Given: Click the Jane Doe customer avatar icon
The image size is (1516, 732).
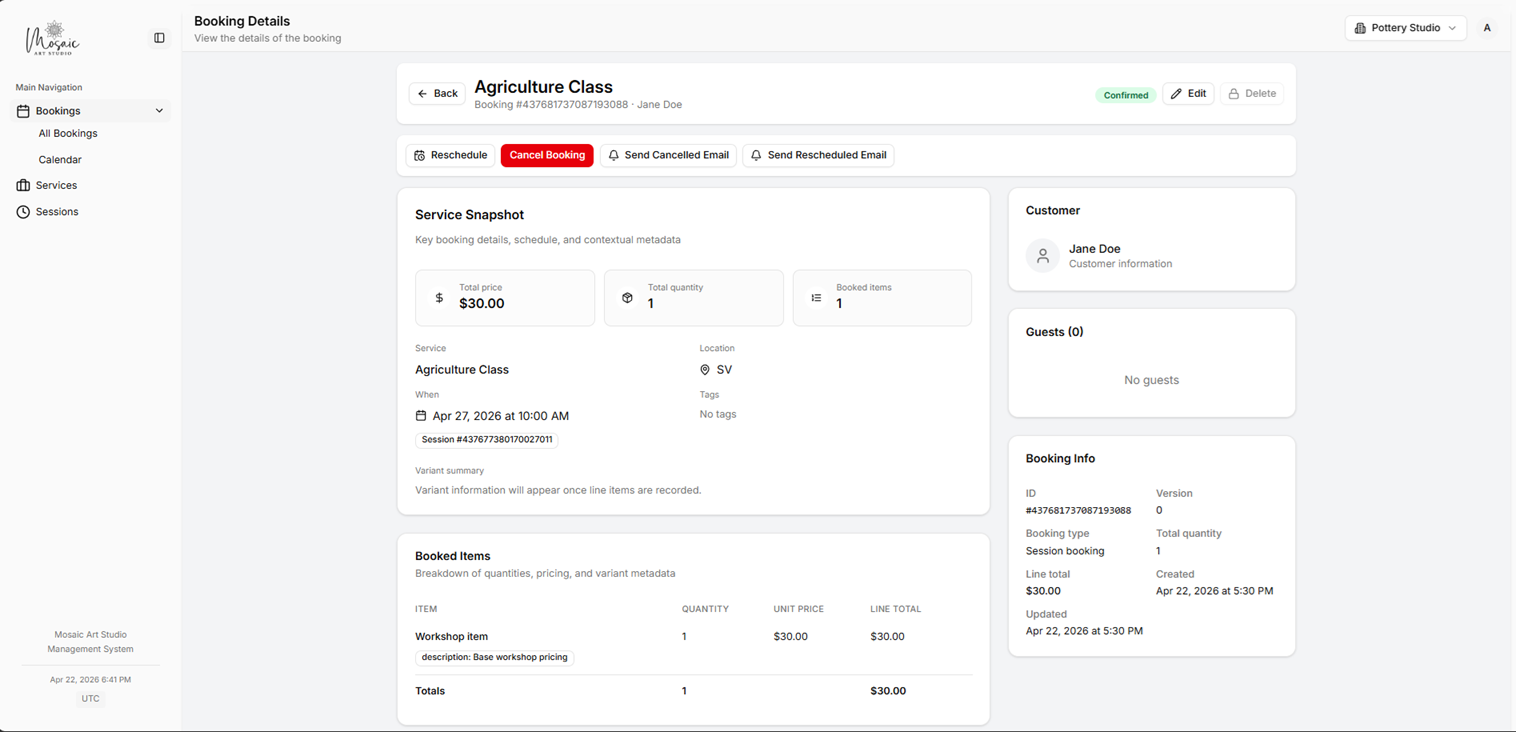Looking at the screenshot, I should click(1042, 256).
